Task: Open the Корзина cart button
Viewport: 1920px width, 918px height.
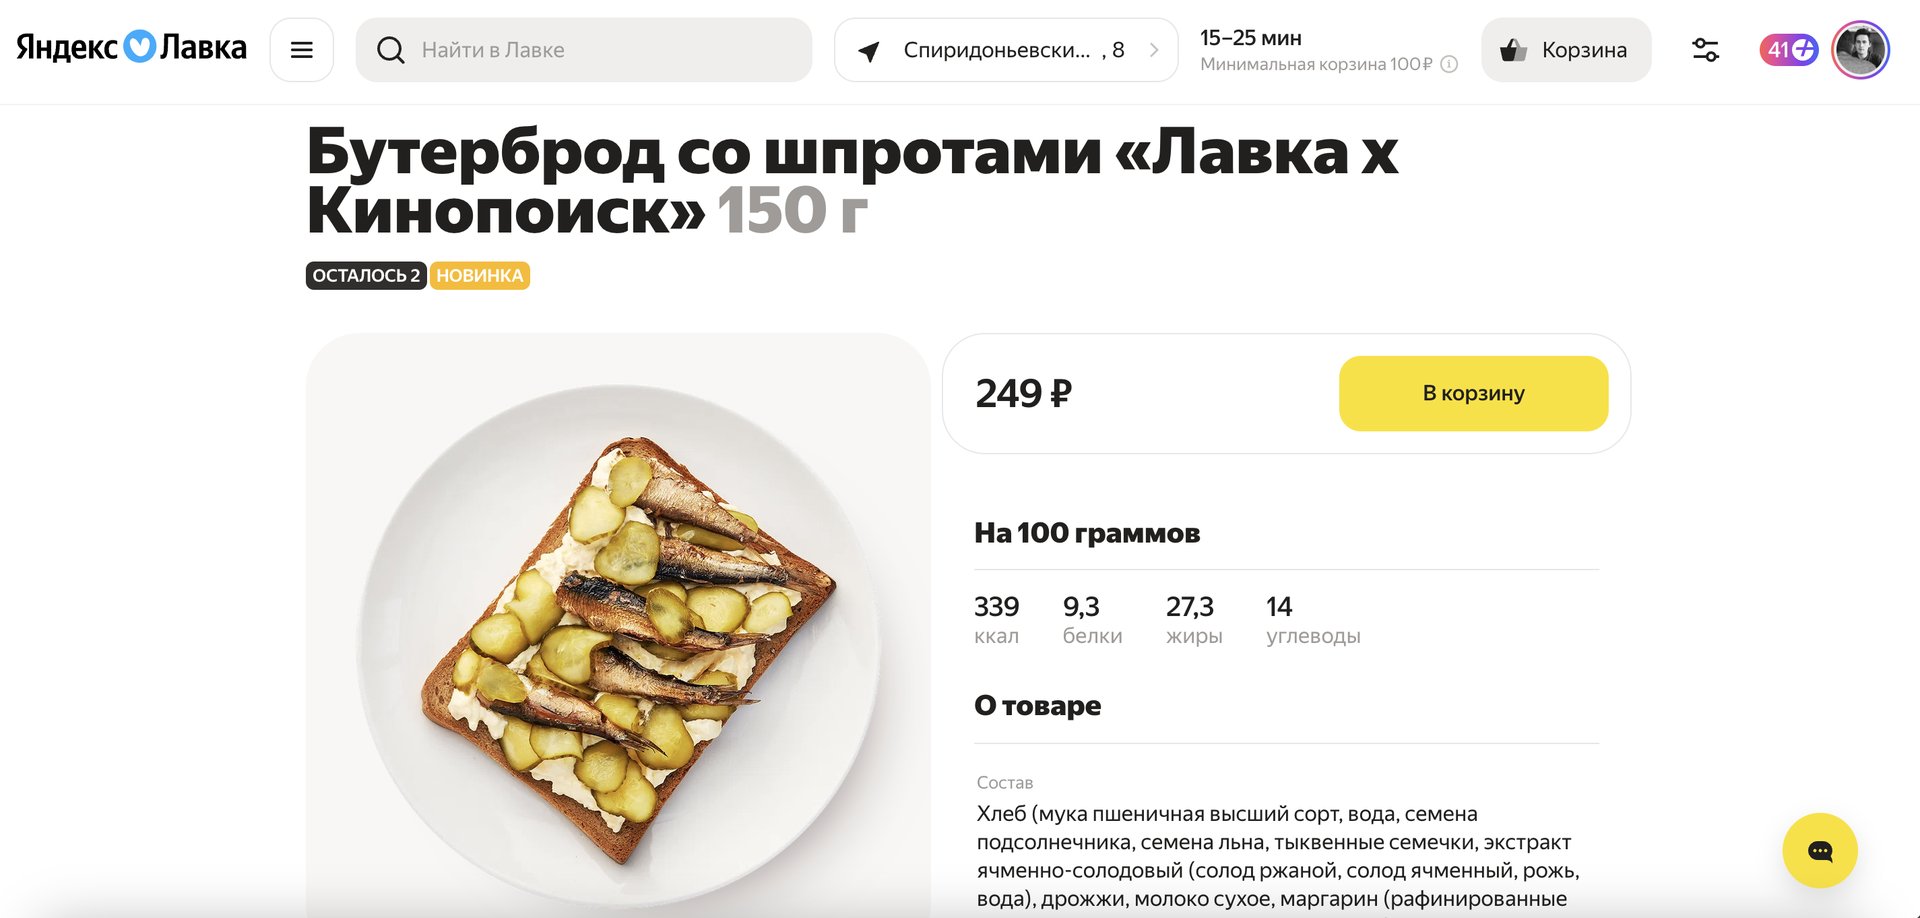Action: click(1566, 50)
